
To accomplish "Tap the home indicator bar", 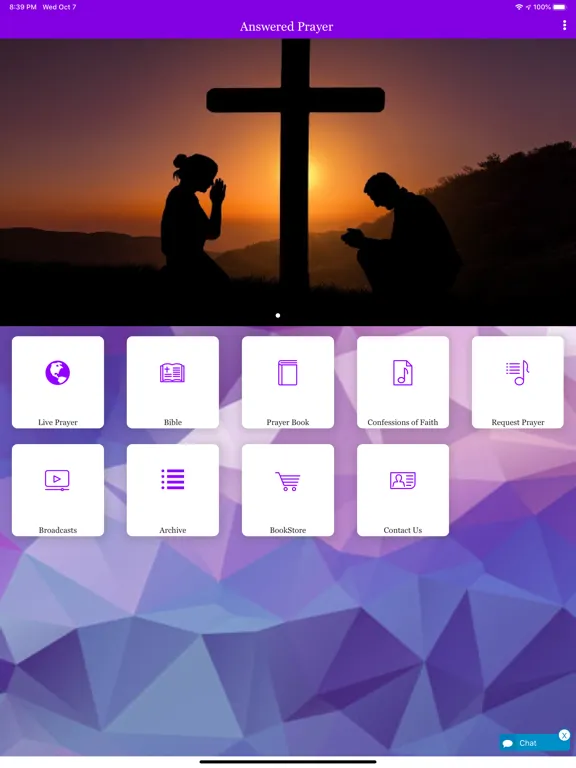I will [x=288, y=762].
